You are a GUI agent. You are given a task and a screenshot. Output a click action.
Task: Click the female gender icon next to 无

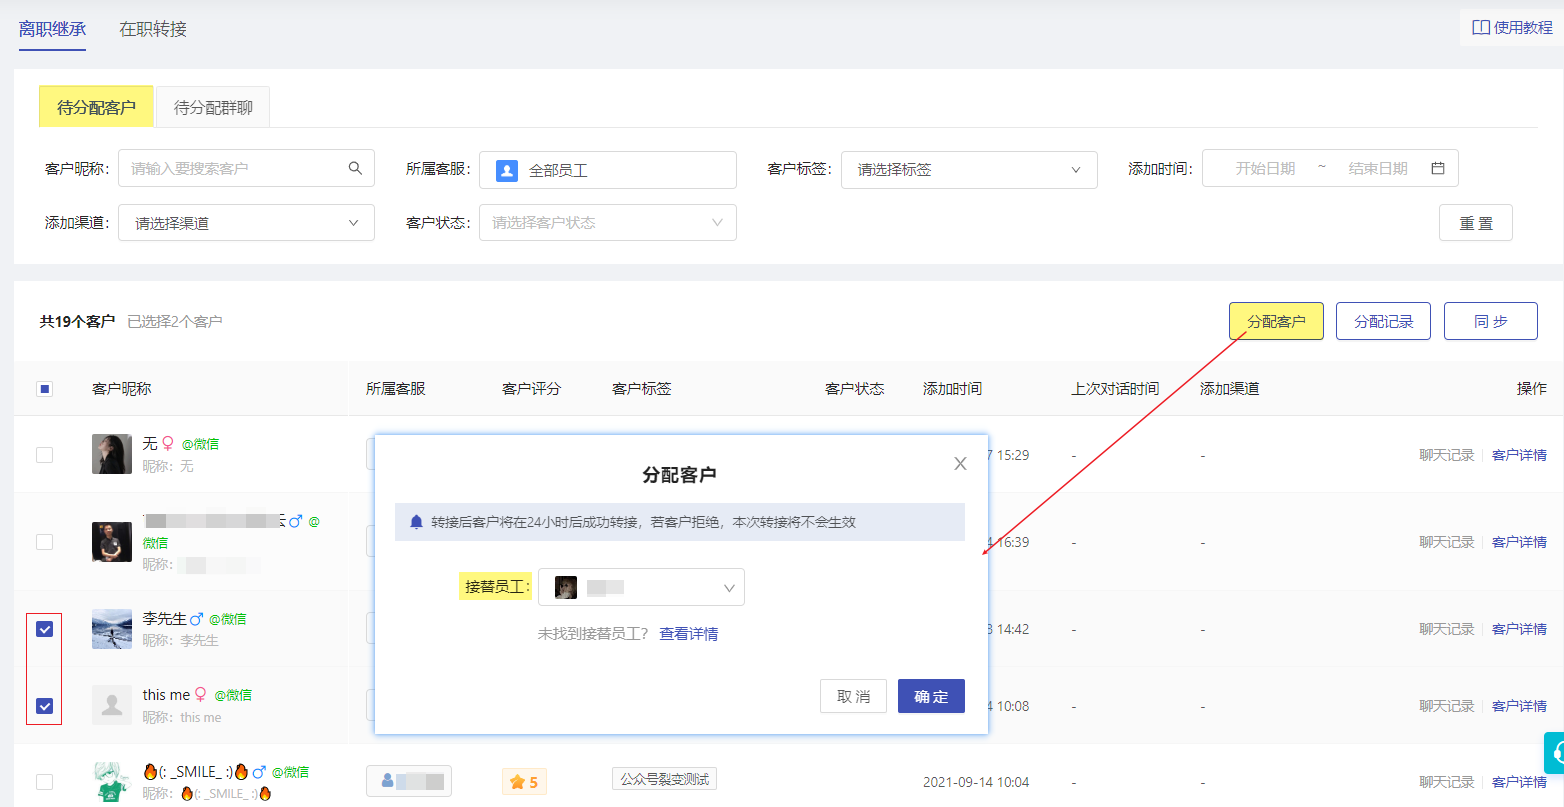168,443
